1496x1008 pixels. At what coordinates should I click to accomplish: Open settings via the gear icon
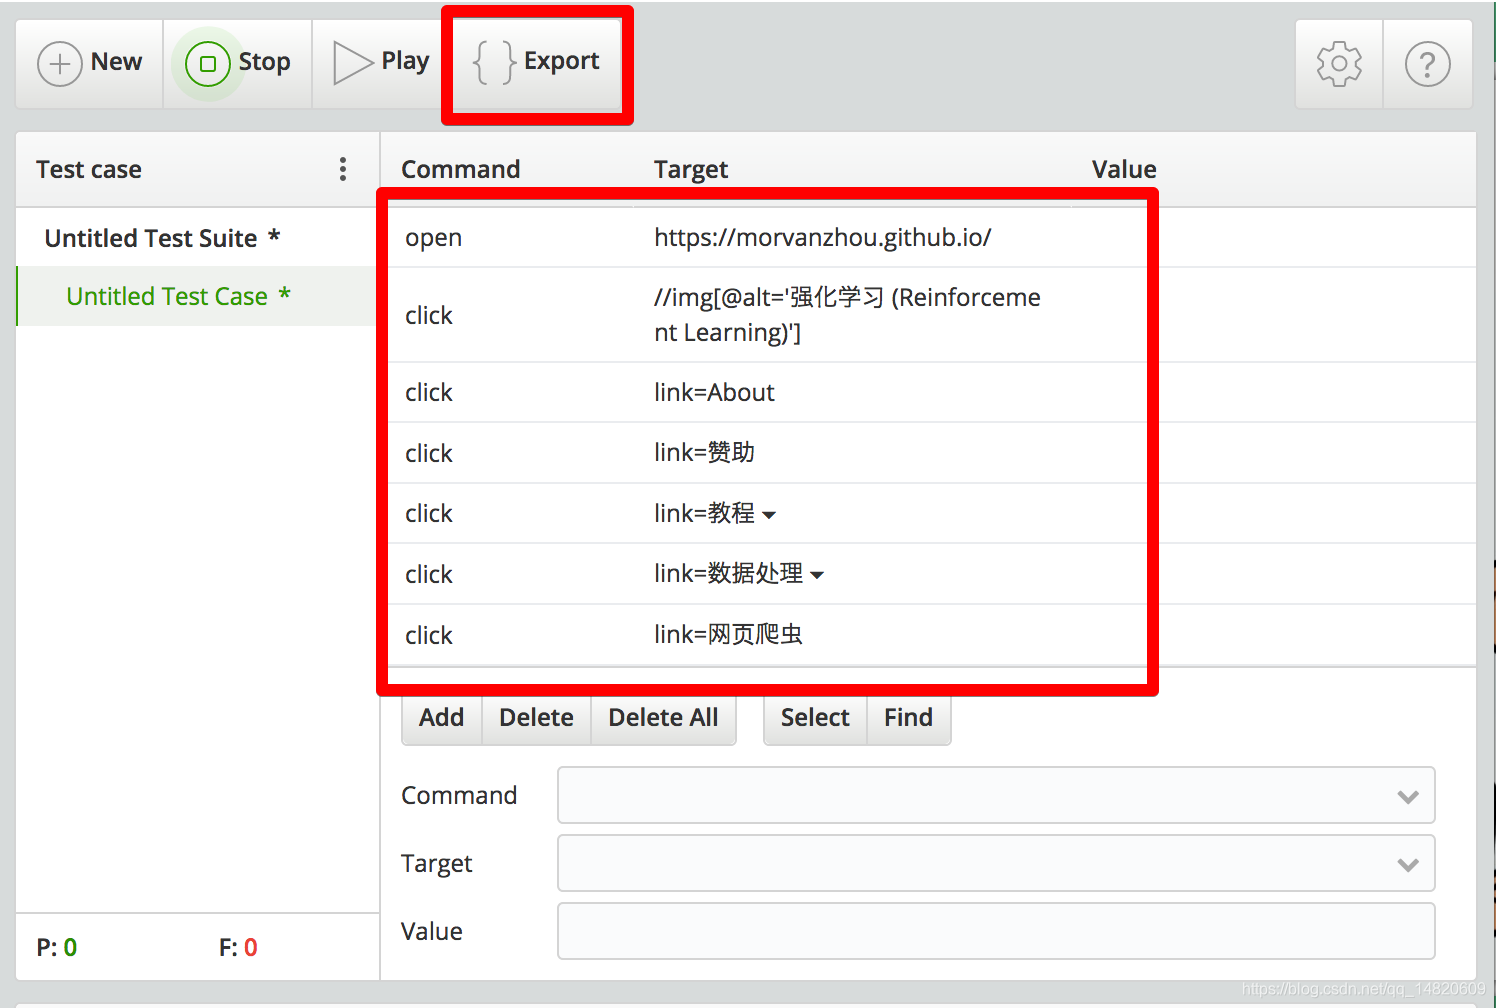click(x=1339, y=64)
